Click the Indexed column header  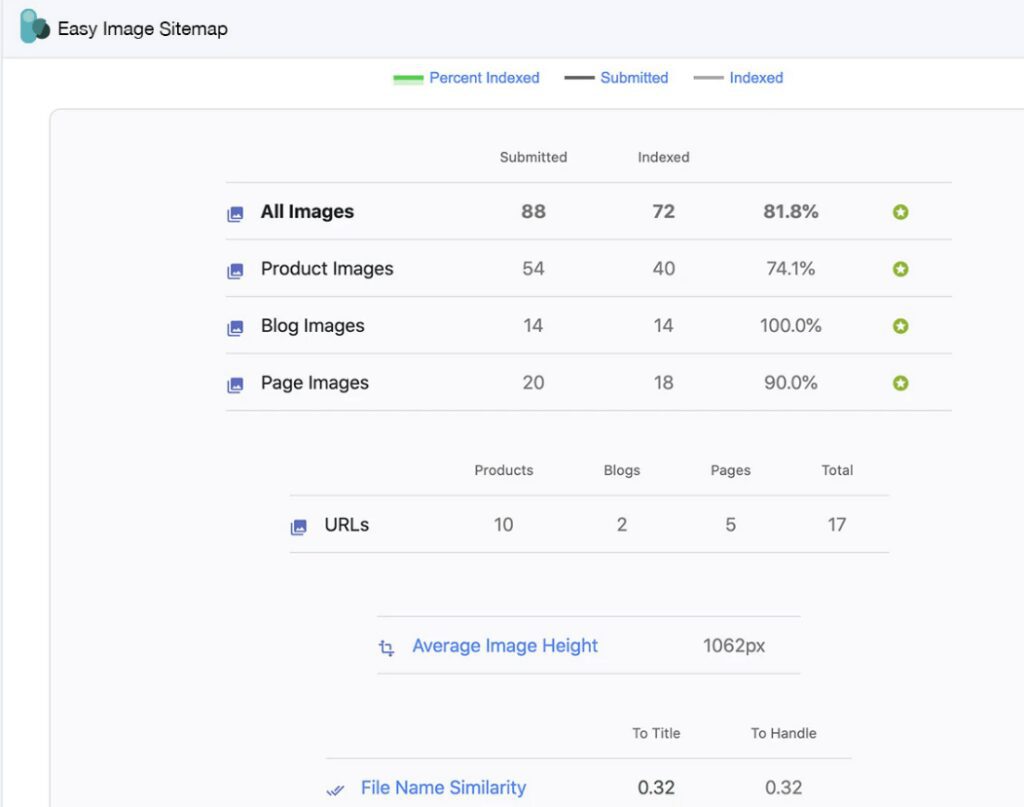click(663, 157)
